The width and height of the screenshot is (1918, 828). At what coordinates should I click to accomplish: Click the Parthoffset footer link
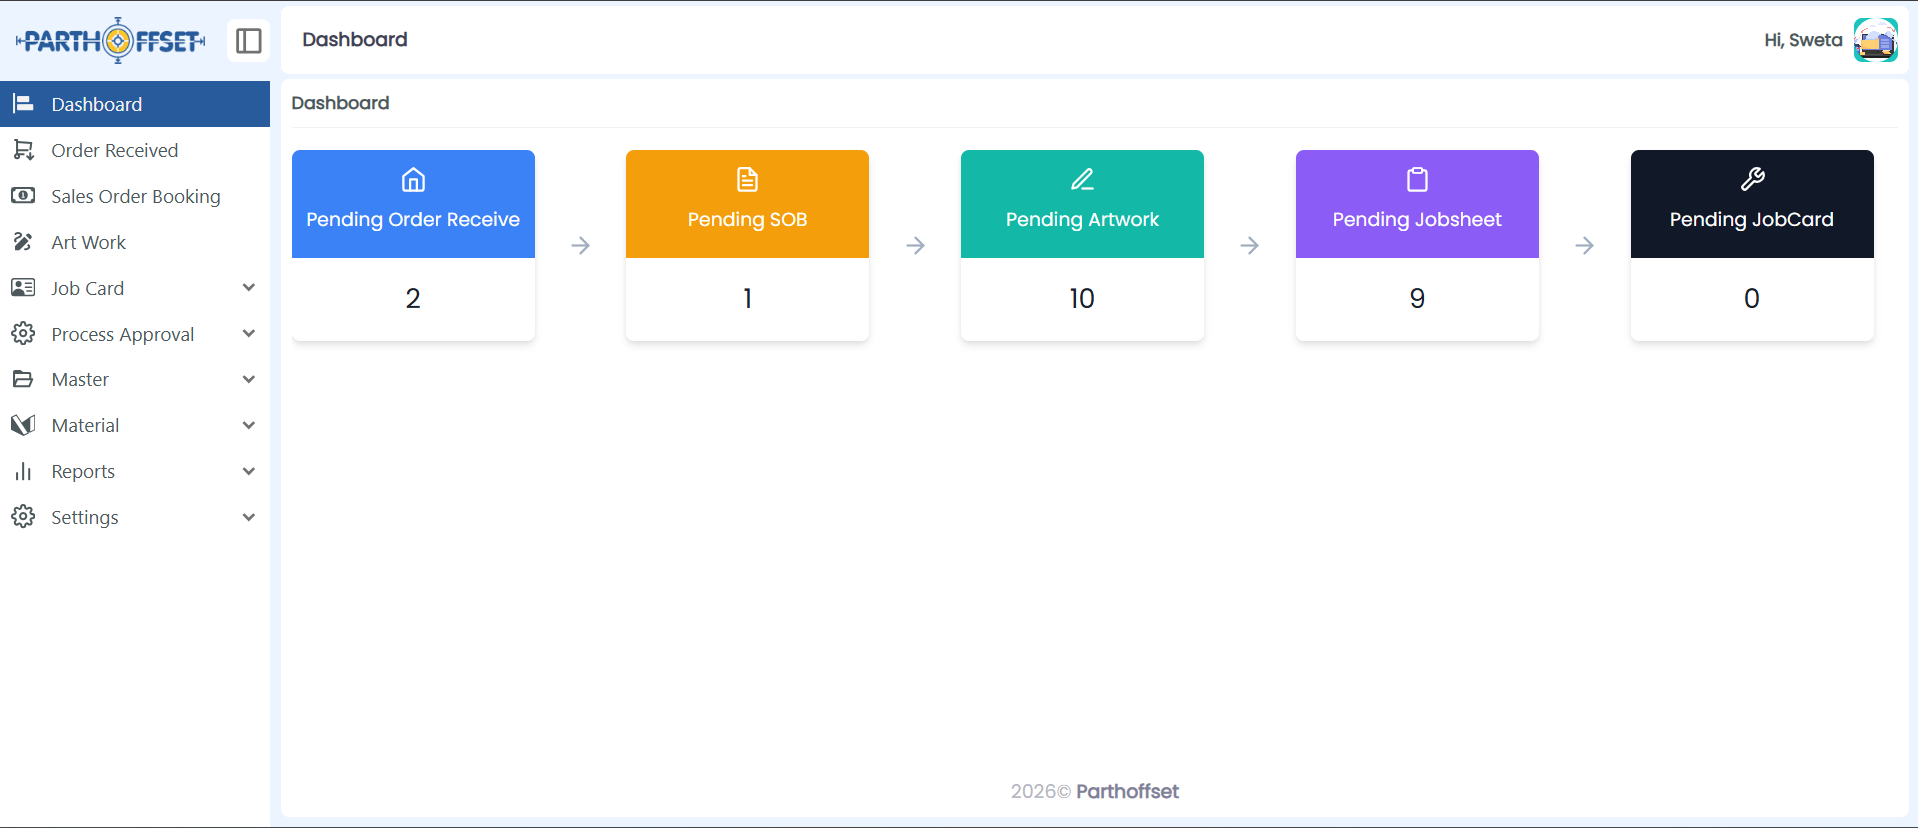1127,791
